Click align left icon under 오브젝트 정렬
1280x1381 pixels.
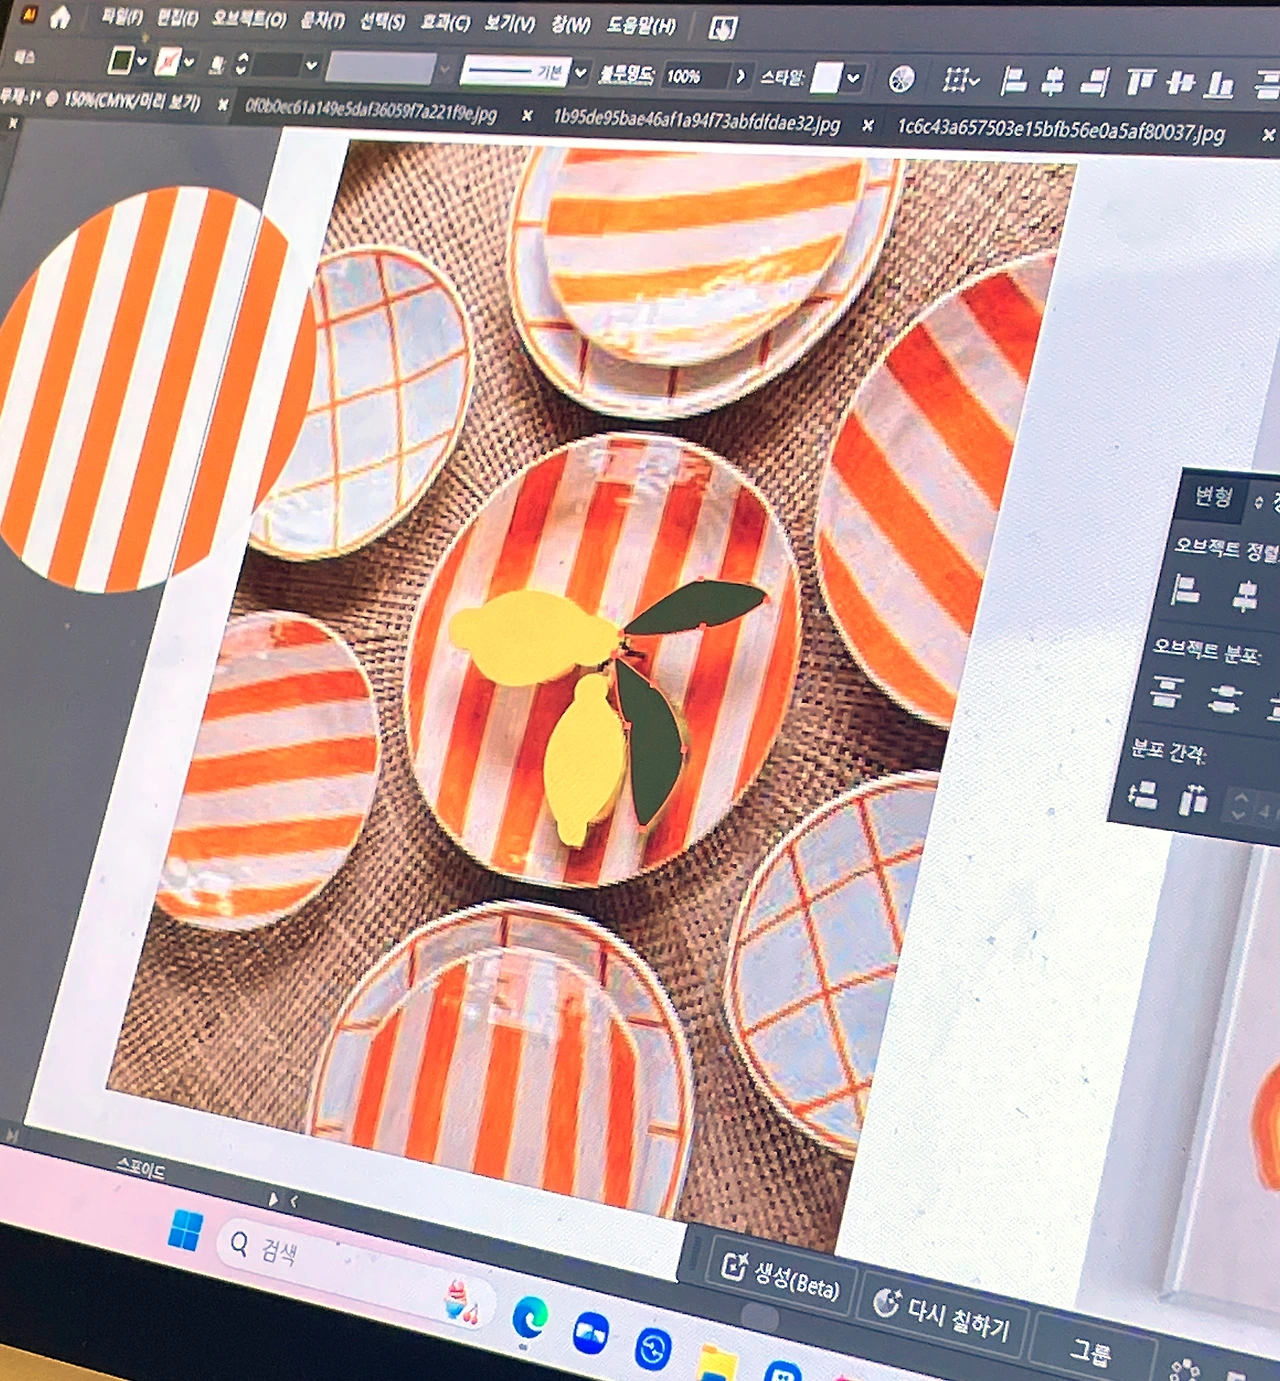click(1185, 590)
